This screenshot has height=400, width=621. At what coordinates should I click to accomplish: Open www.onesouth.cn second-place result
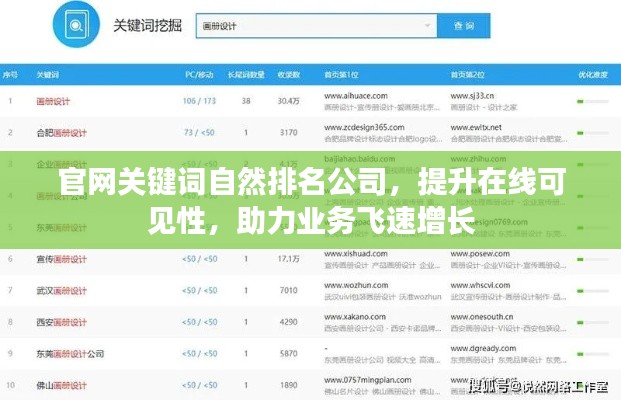tap(484, 317)
